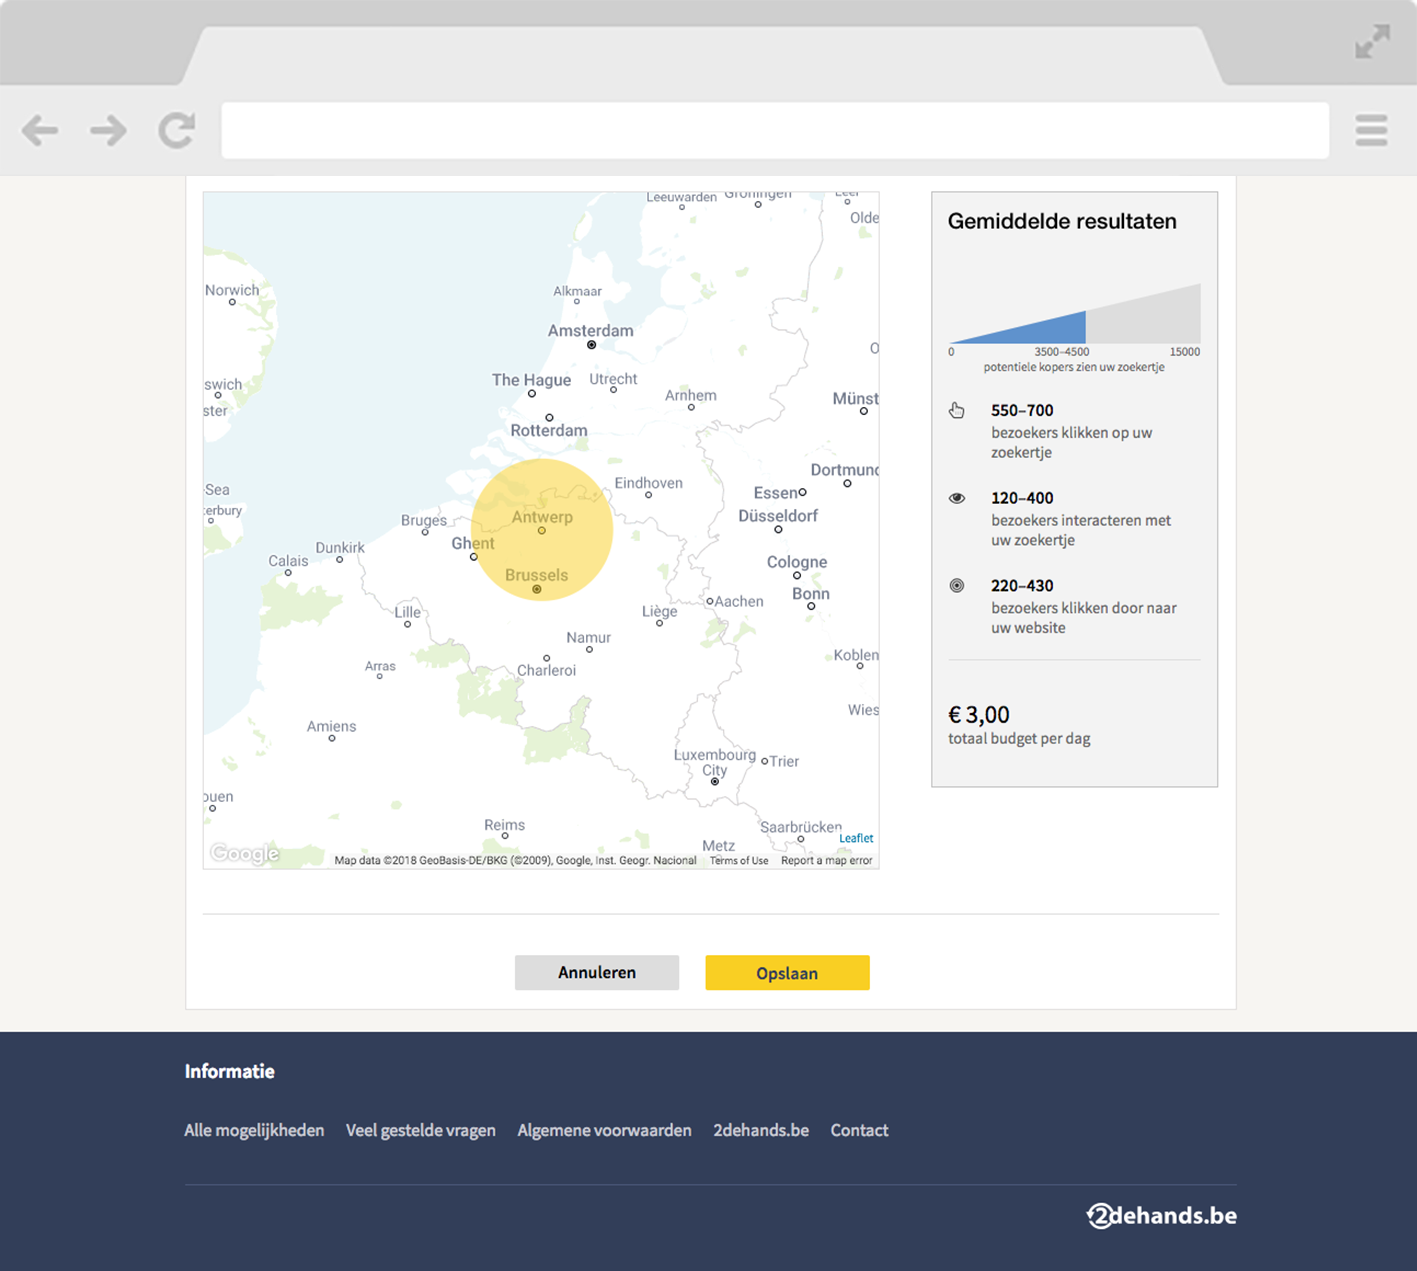Click the Aachen label on map
The height and width of the screenshot is (1271, 1417).
coord(739,601)
